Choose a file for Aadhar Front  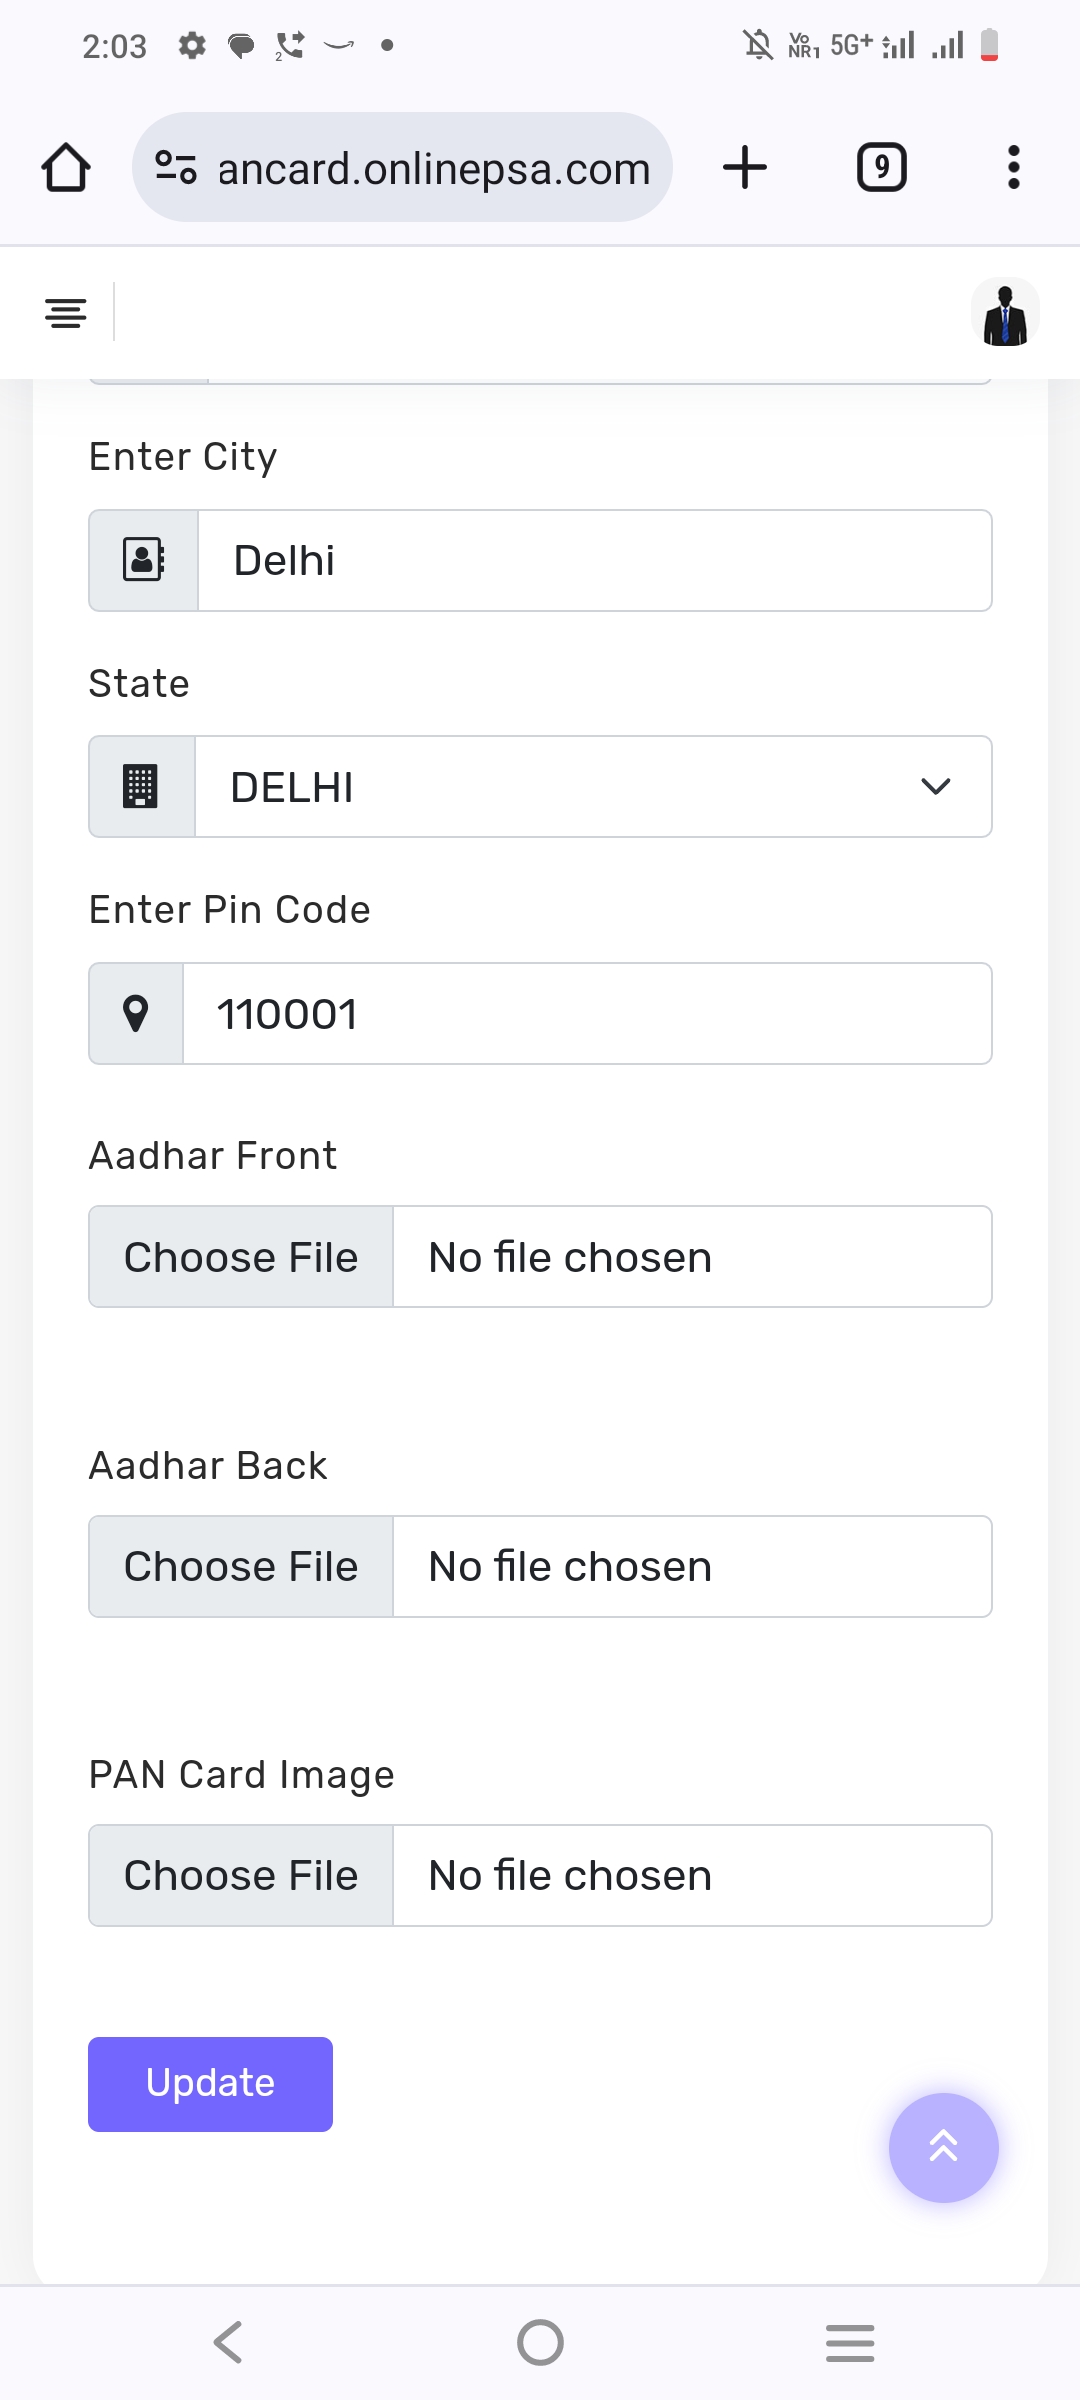(241, 1257)
